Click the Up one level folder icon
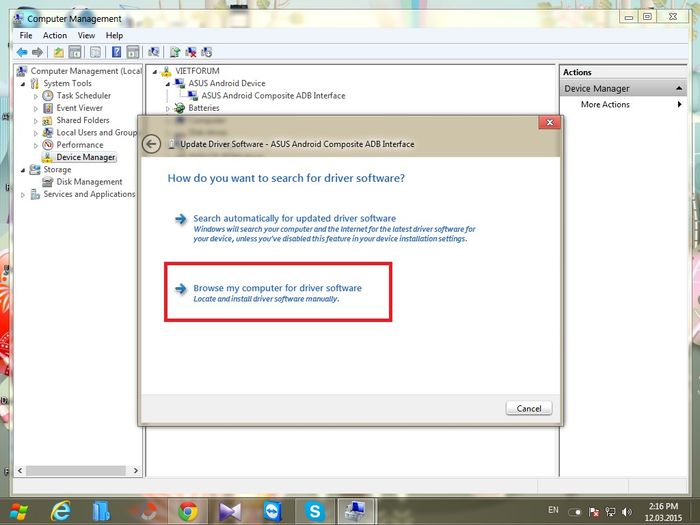The width and height of the screenshot is (700, 525). click(x=58, y=53)
